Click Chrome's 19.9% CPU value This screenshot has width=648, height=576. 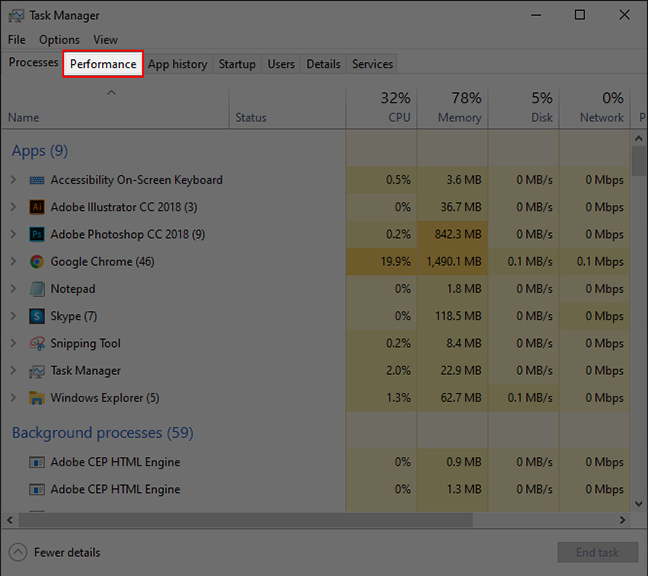pyautogui.click(x=395, y=262)
